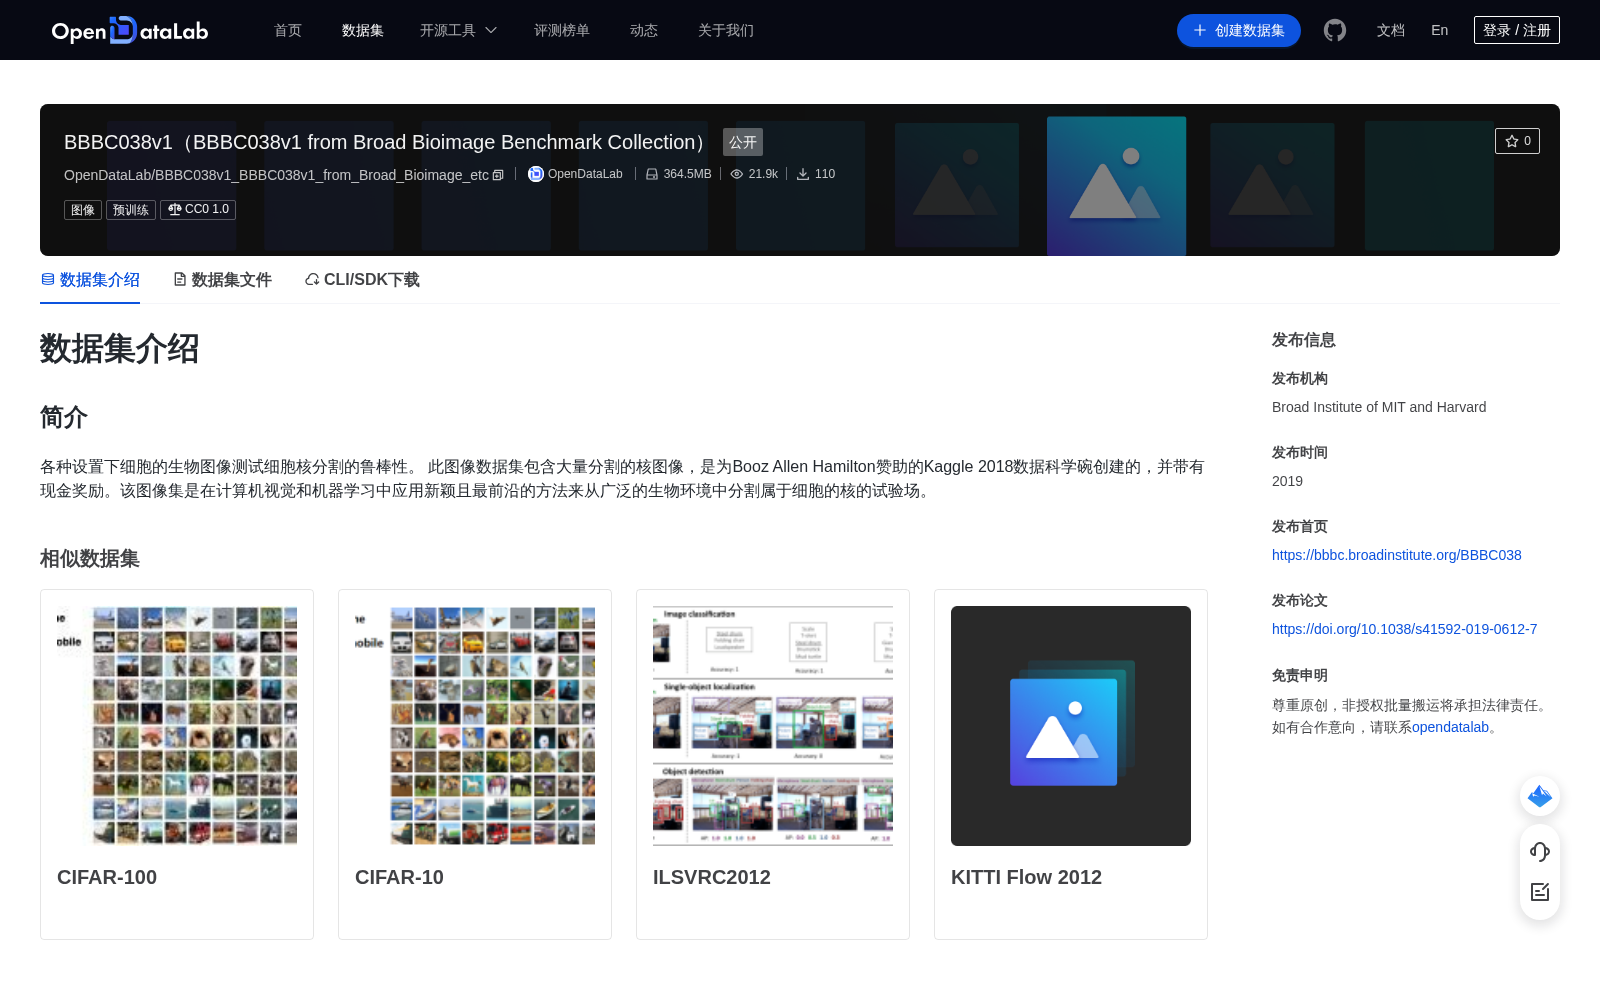Open 文档 link
The width and height of the screenshot is (1600, 1000).
[x=1391, y=30]
